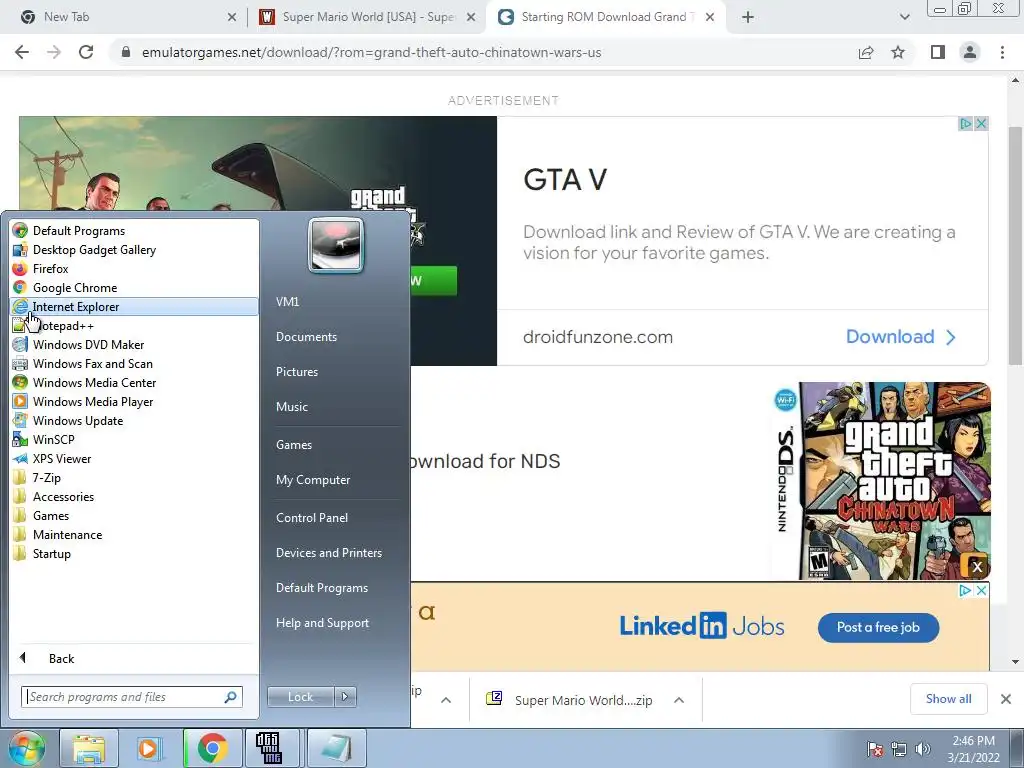The width and height of the screenshot is (1024, 768).
Task: Open Chrome's three-dot menu
Action: [1002, 52]
